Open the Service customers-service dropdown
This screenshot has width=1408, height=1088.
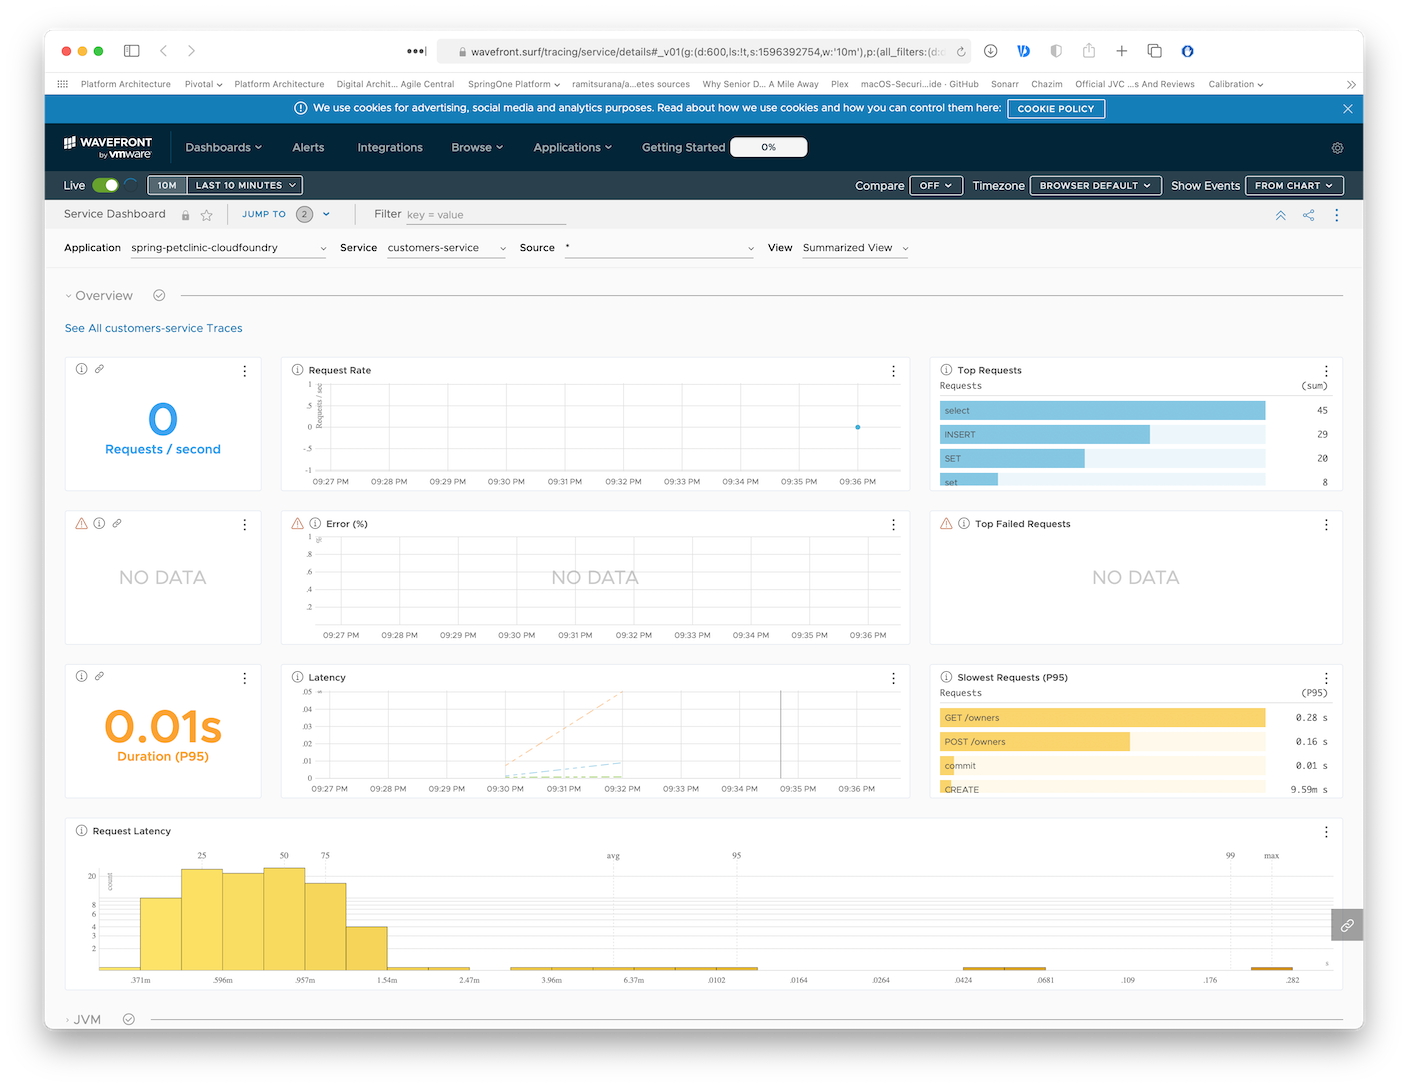point(446,248)
